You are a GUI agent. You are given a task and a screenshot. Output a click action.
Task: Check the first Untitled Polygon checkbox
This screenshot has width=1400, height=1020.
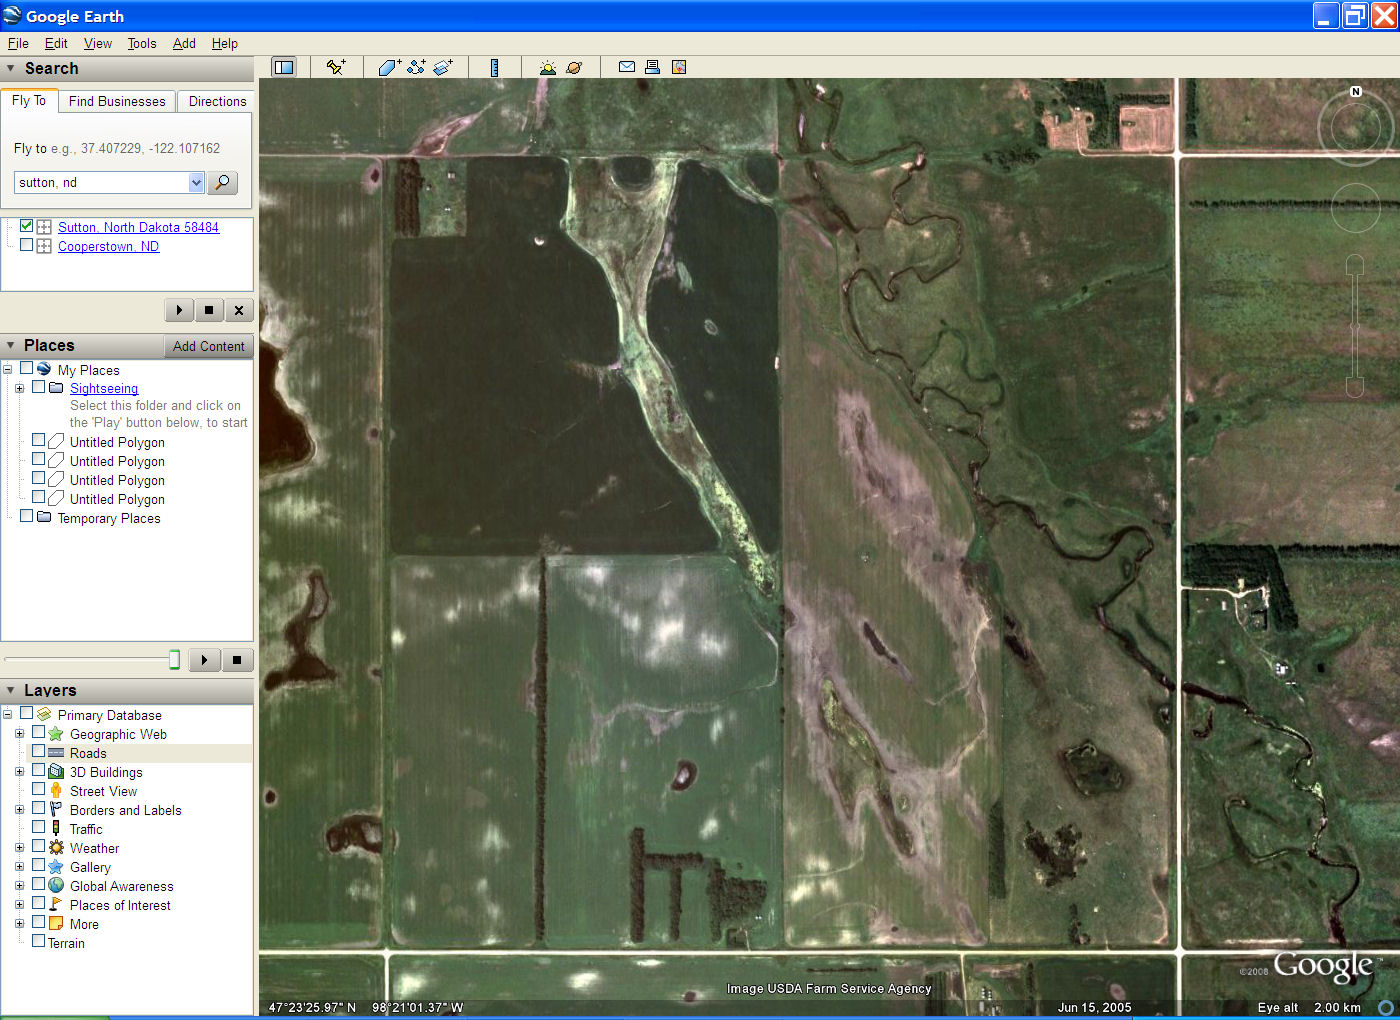tap(39, 440)
